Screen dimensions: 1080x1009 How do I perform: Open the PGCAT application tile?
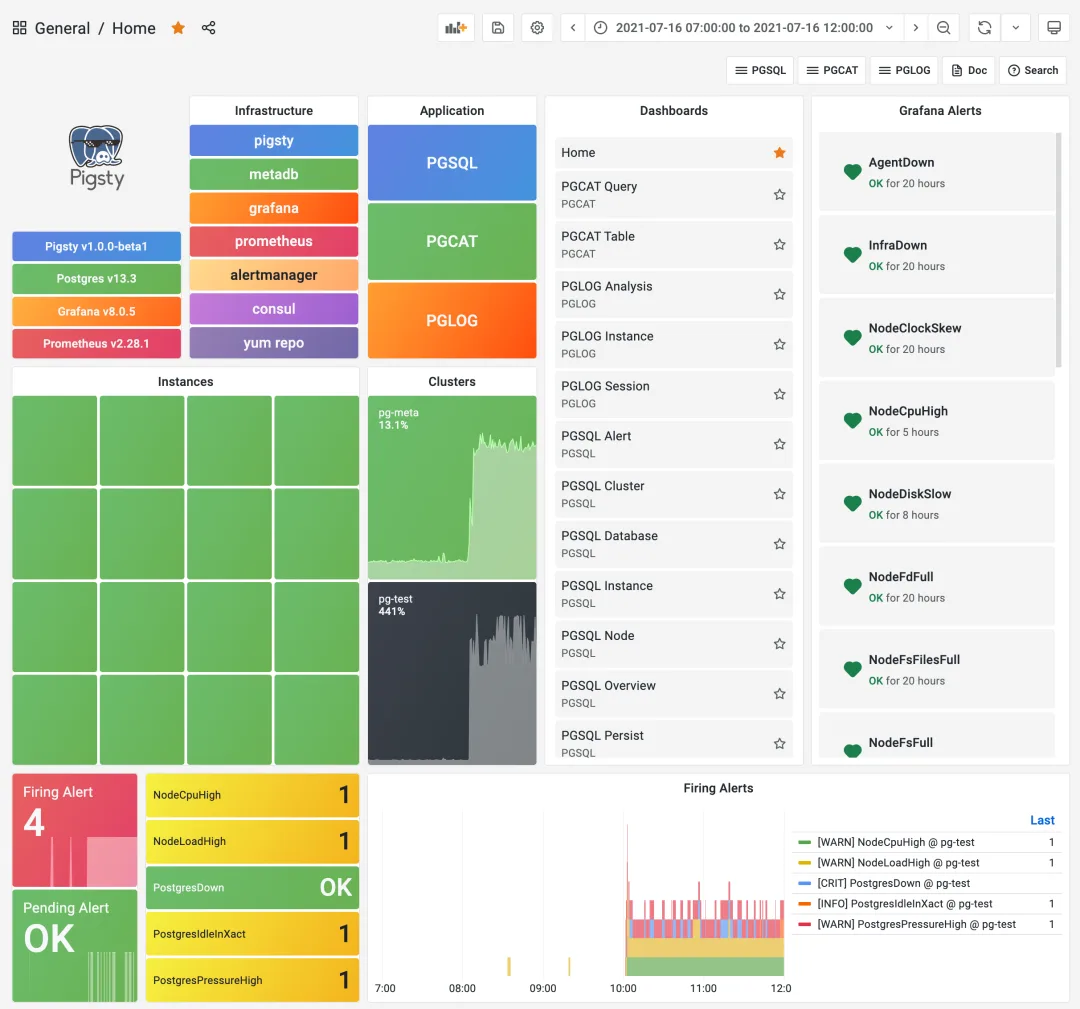452,241
